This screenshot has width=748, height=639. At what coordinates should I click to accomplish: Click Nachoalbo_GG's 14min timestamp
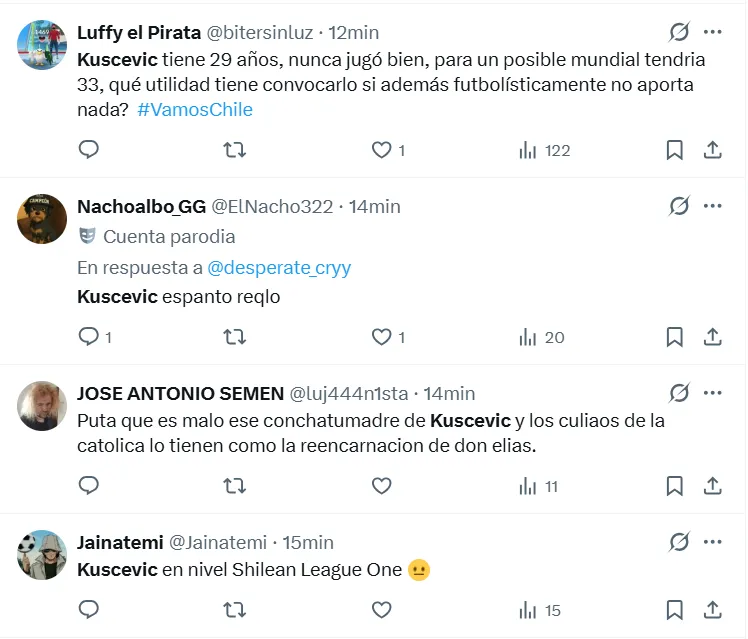(x=374, y=207)
